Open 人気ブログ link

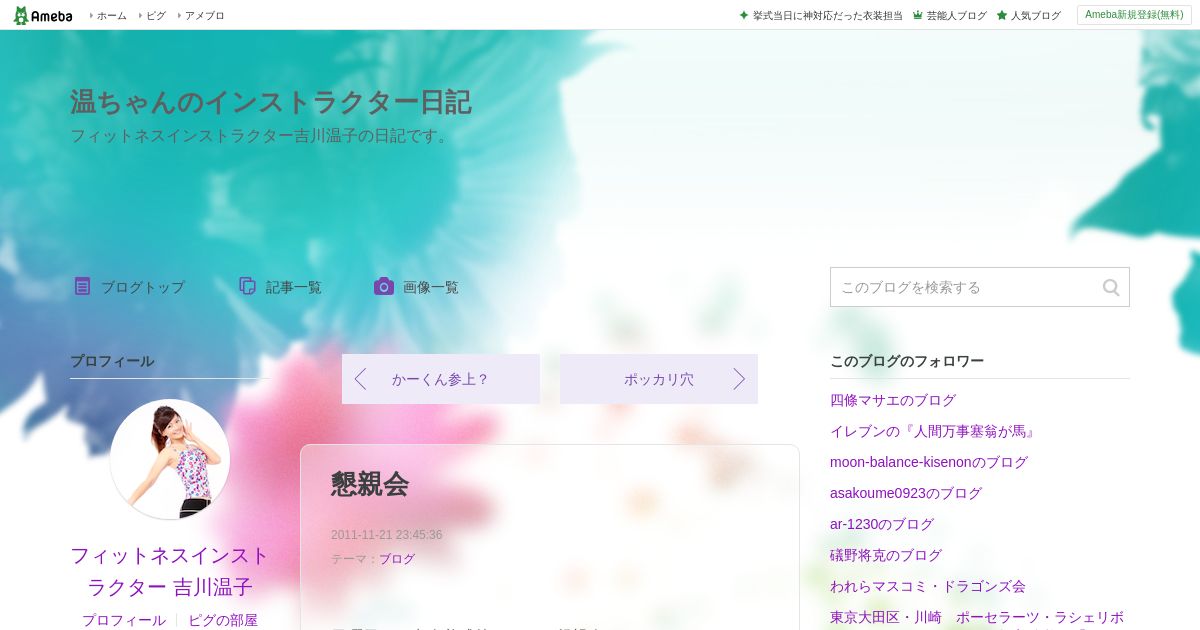[1035, 15]
